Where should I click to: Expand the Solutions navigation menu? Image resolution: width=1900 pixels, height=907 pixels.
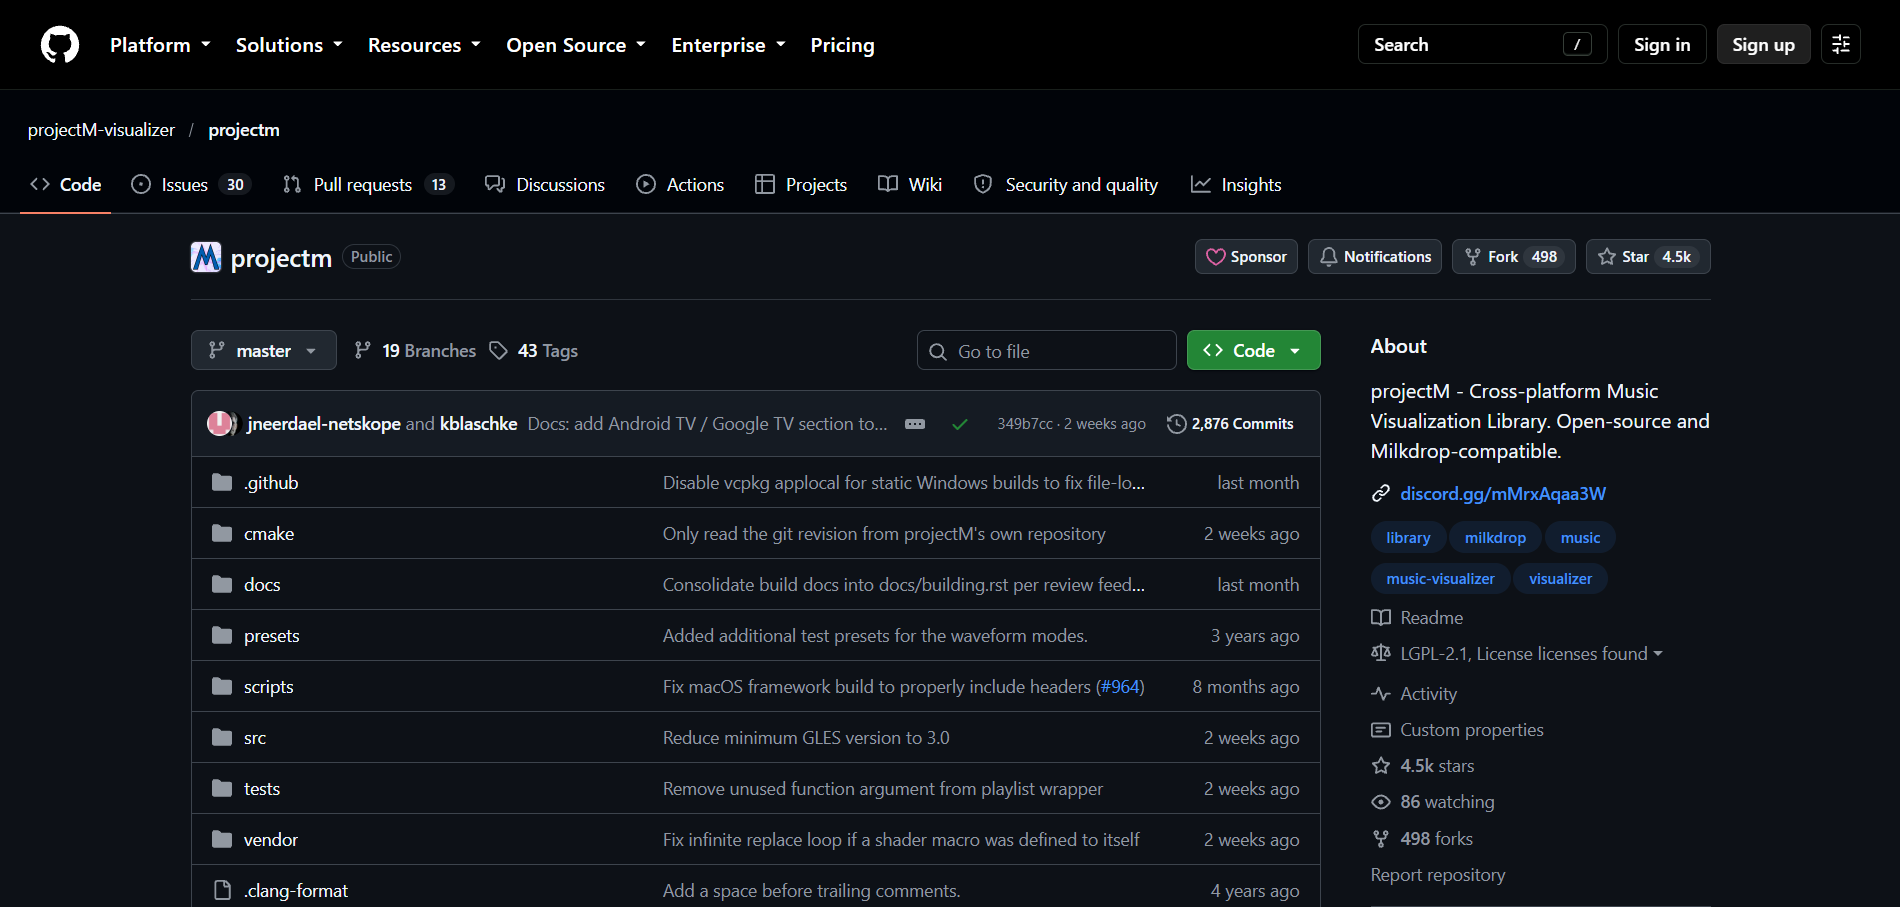pos(289,45)
